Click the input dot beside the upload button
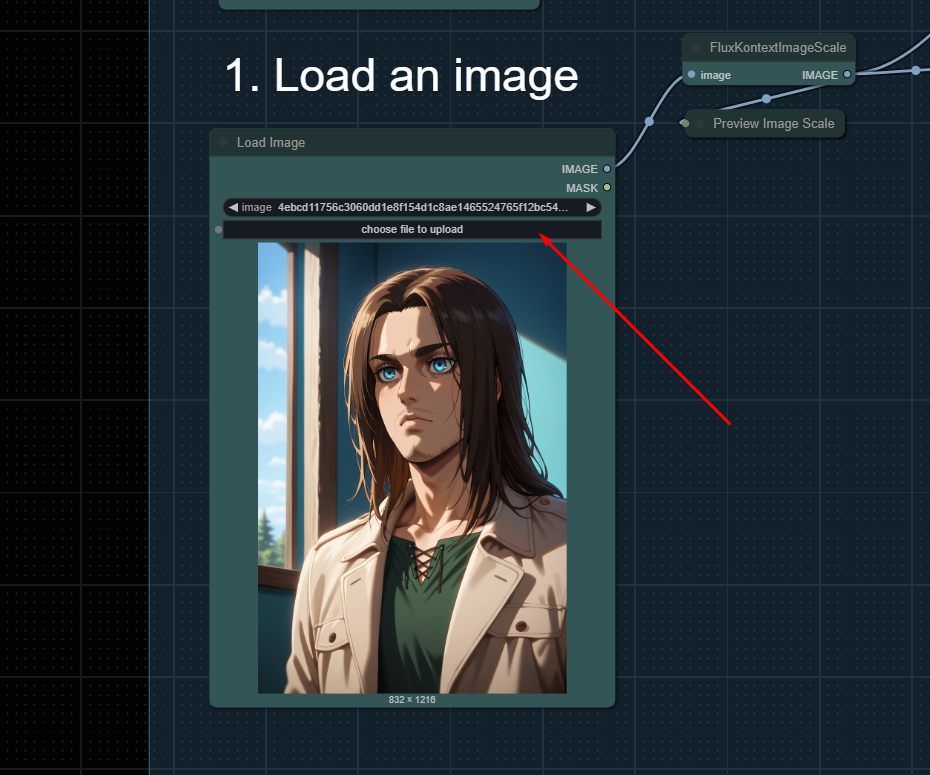The width and height of the screenshot is (930, 775). [218, 229]
